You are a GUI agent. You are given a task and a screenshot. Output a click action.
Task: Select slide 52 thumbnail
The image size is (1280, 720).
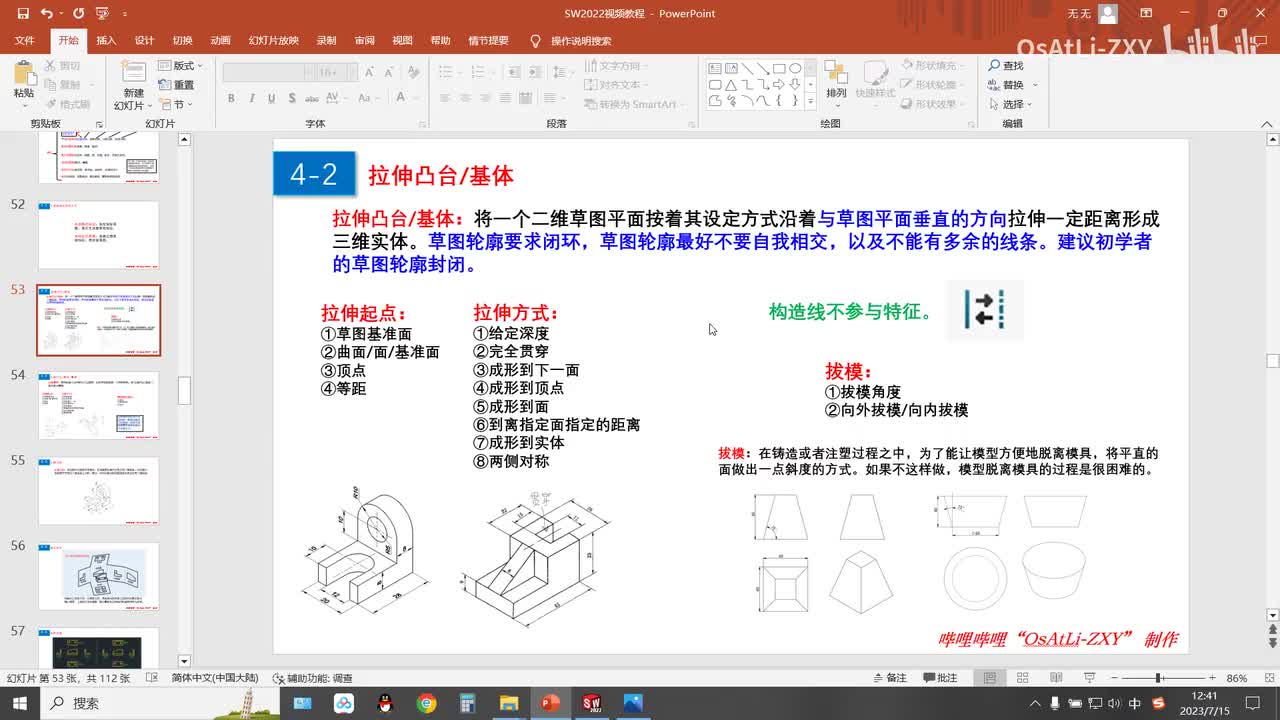tap(98, 234)
